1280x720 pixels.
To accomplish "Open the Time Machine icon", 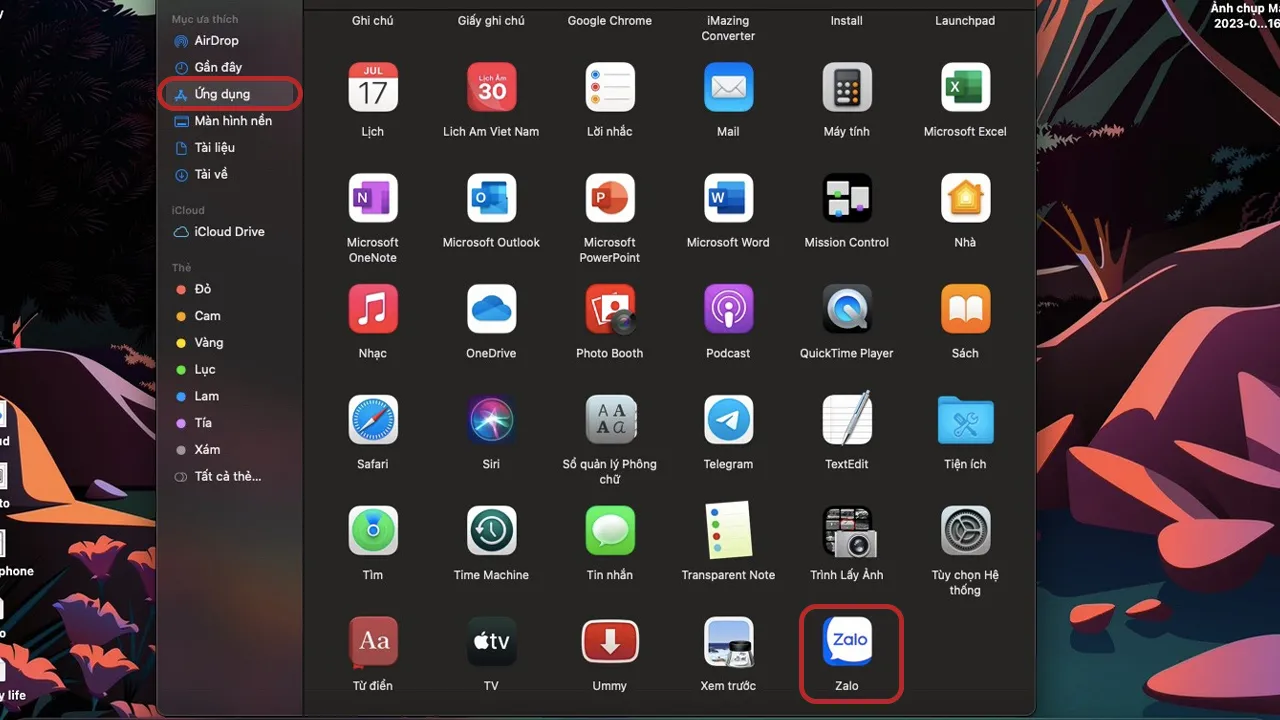I will [x=491, y=531].
